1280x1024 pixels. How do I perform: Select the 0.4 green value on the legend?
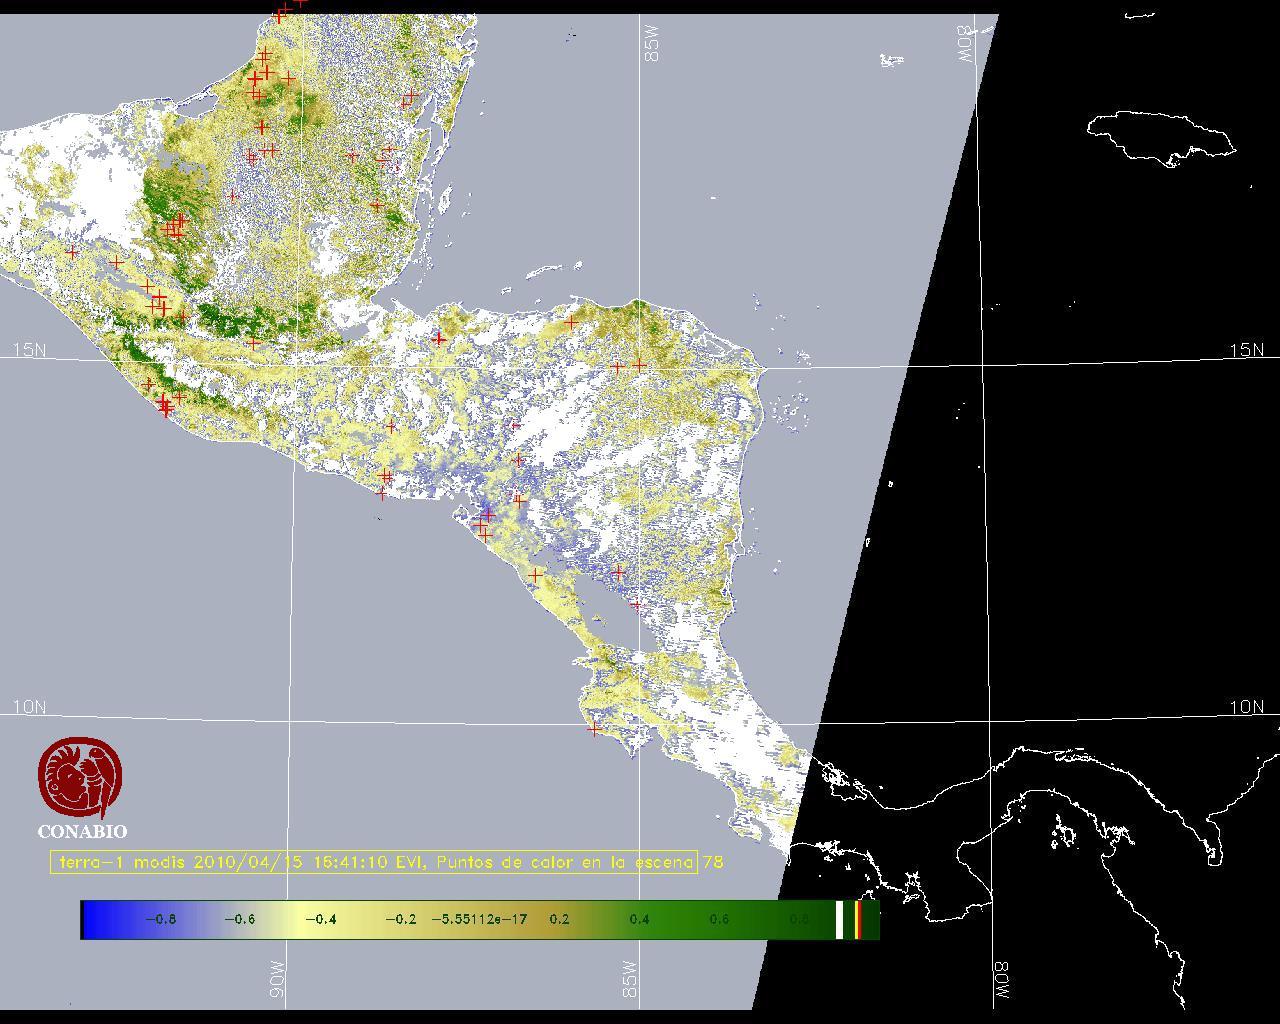point(639,919)
